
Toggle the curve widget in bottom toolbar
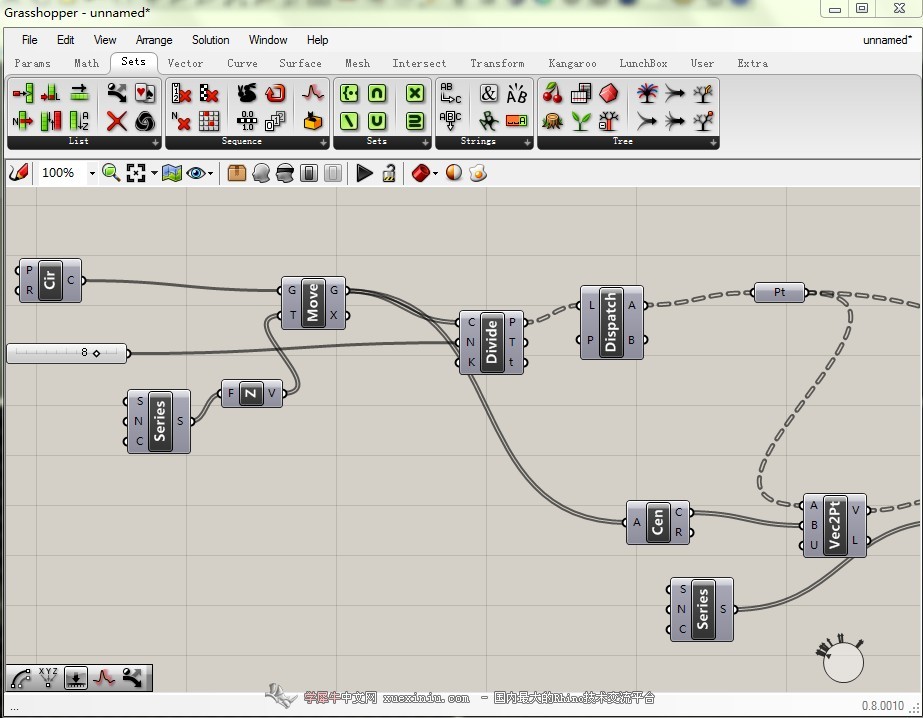[21, 678]
